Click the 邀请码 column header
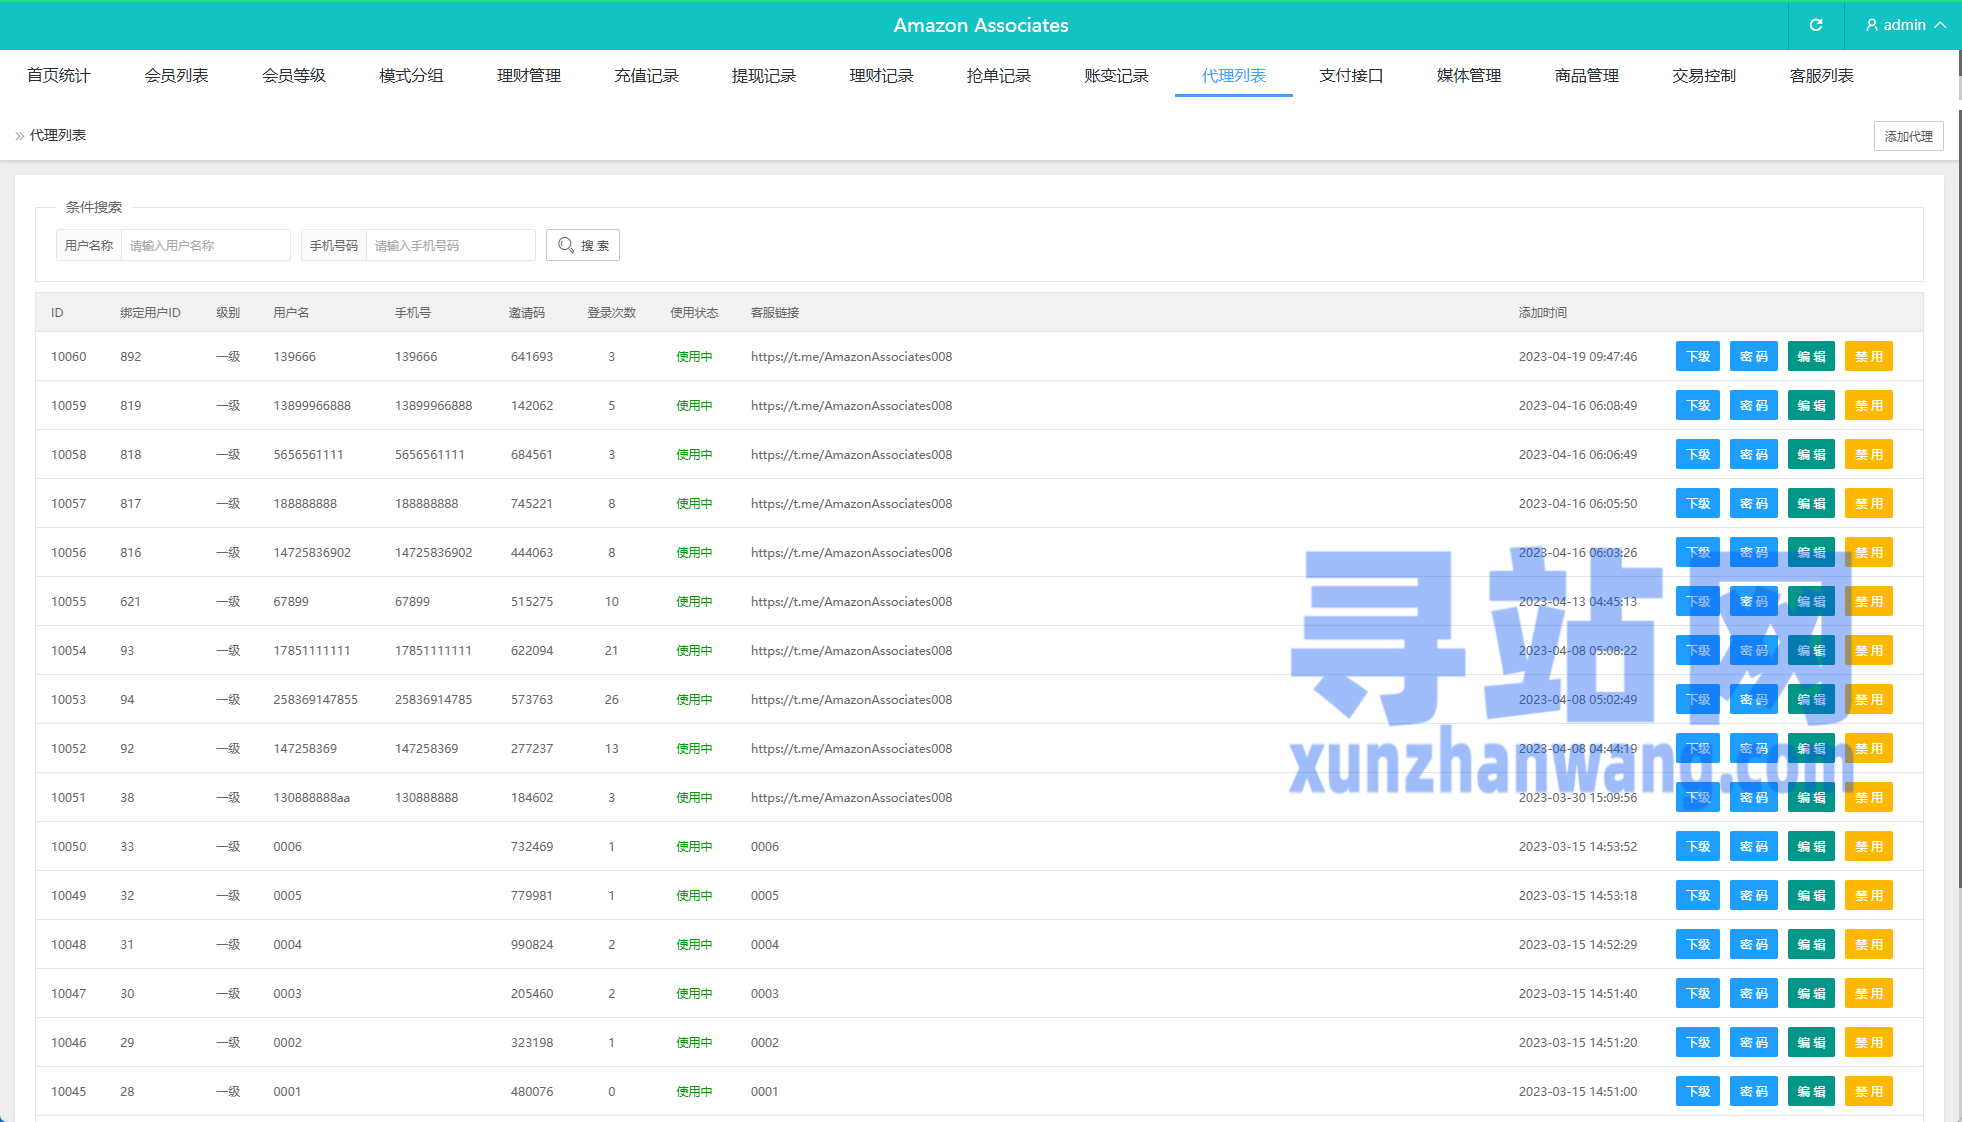The image size is (1962, 1122). point(526,312)
